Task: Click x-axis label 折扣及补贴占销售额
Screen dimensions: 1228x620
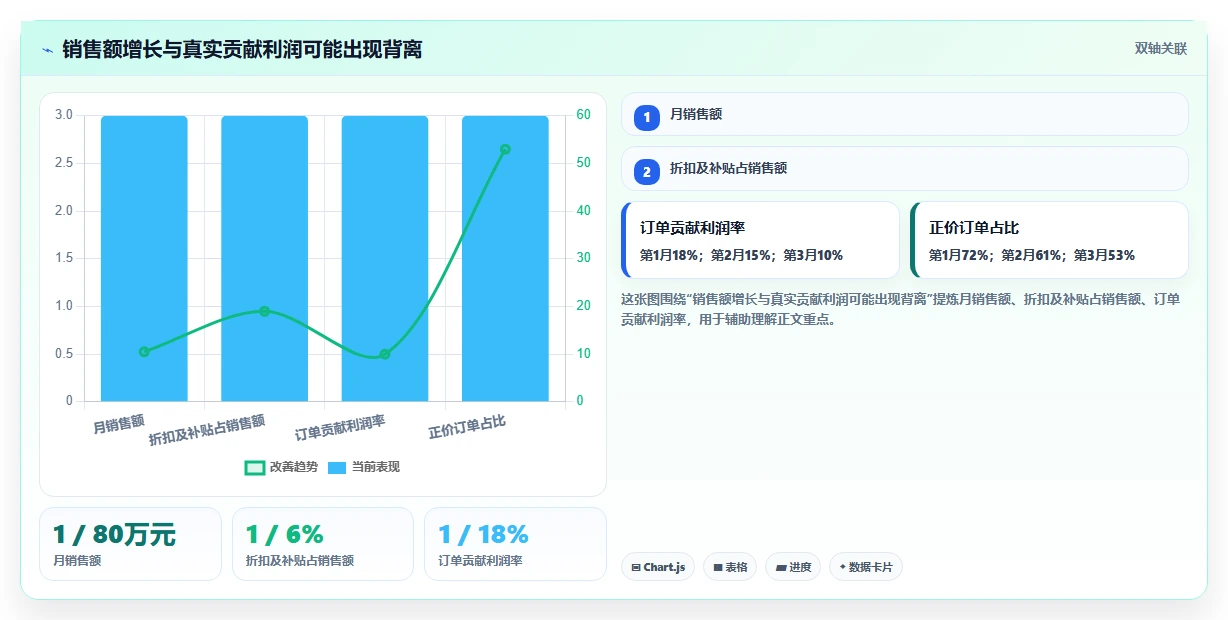Action: [x=207, y=430]
